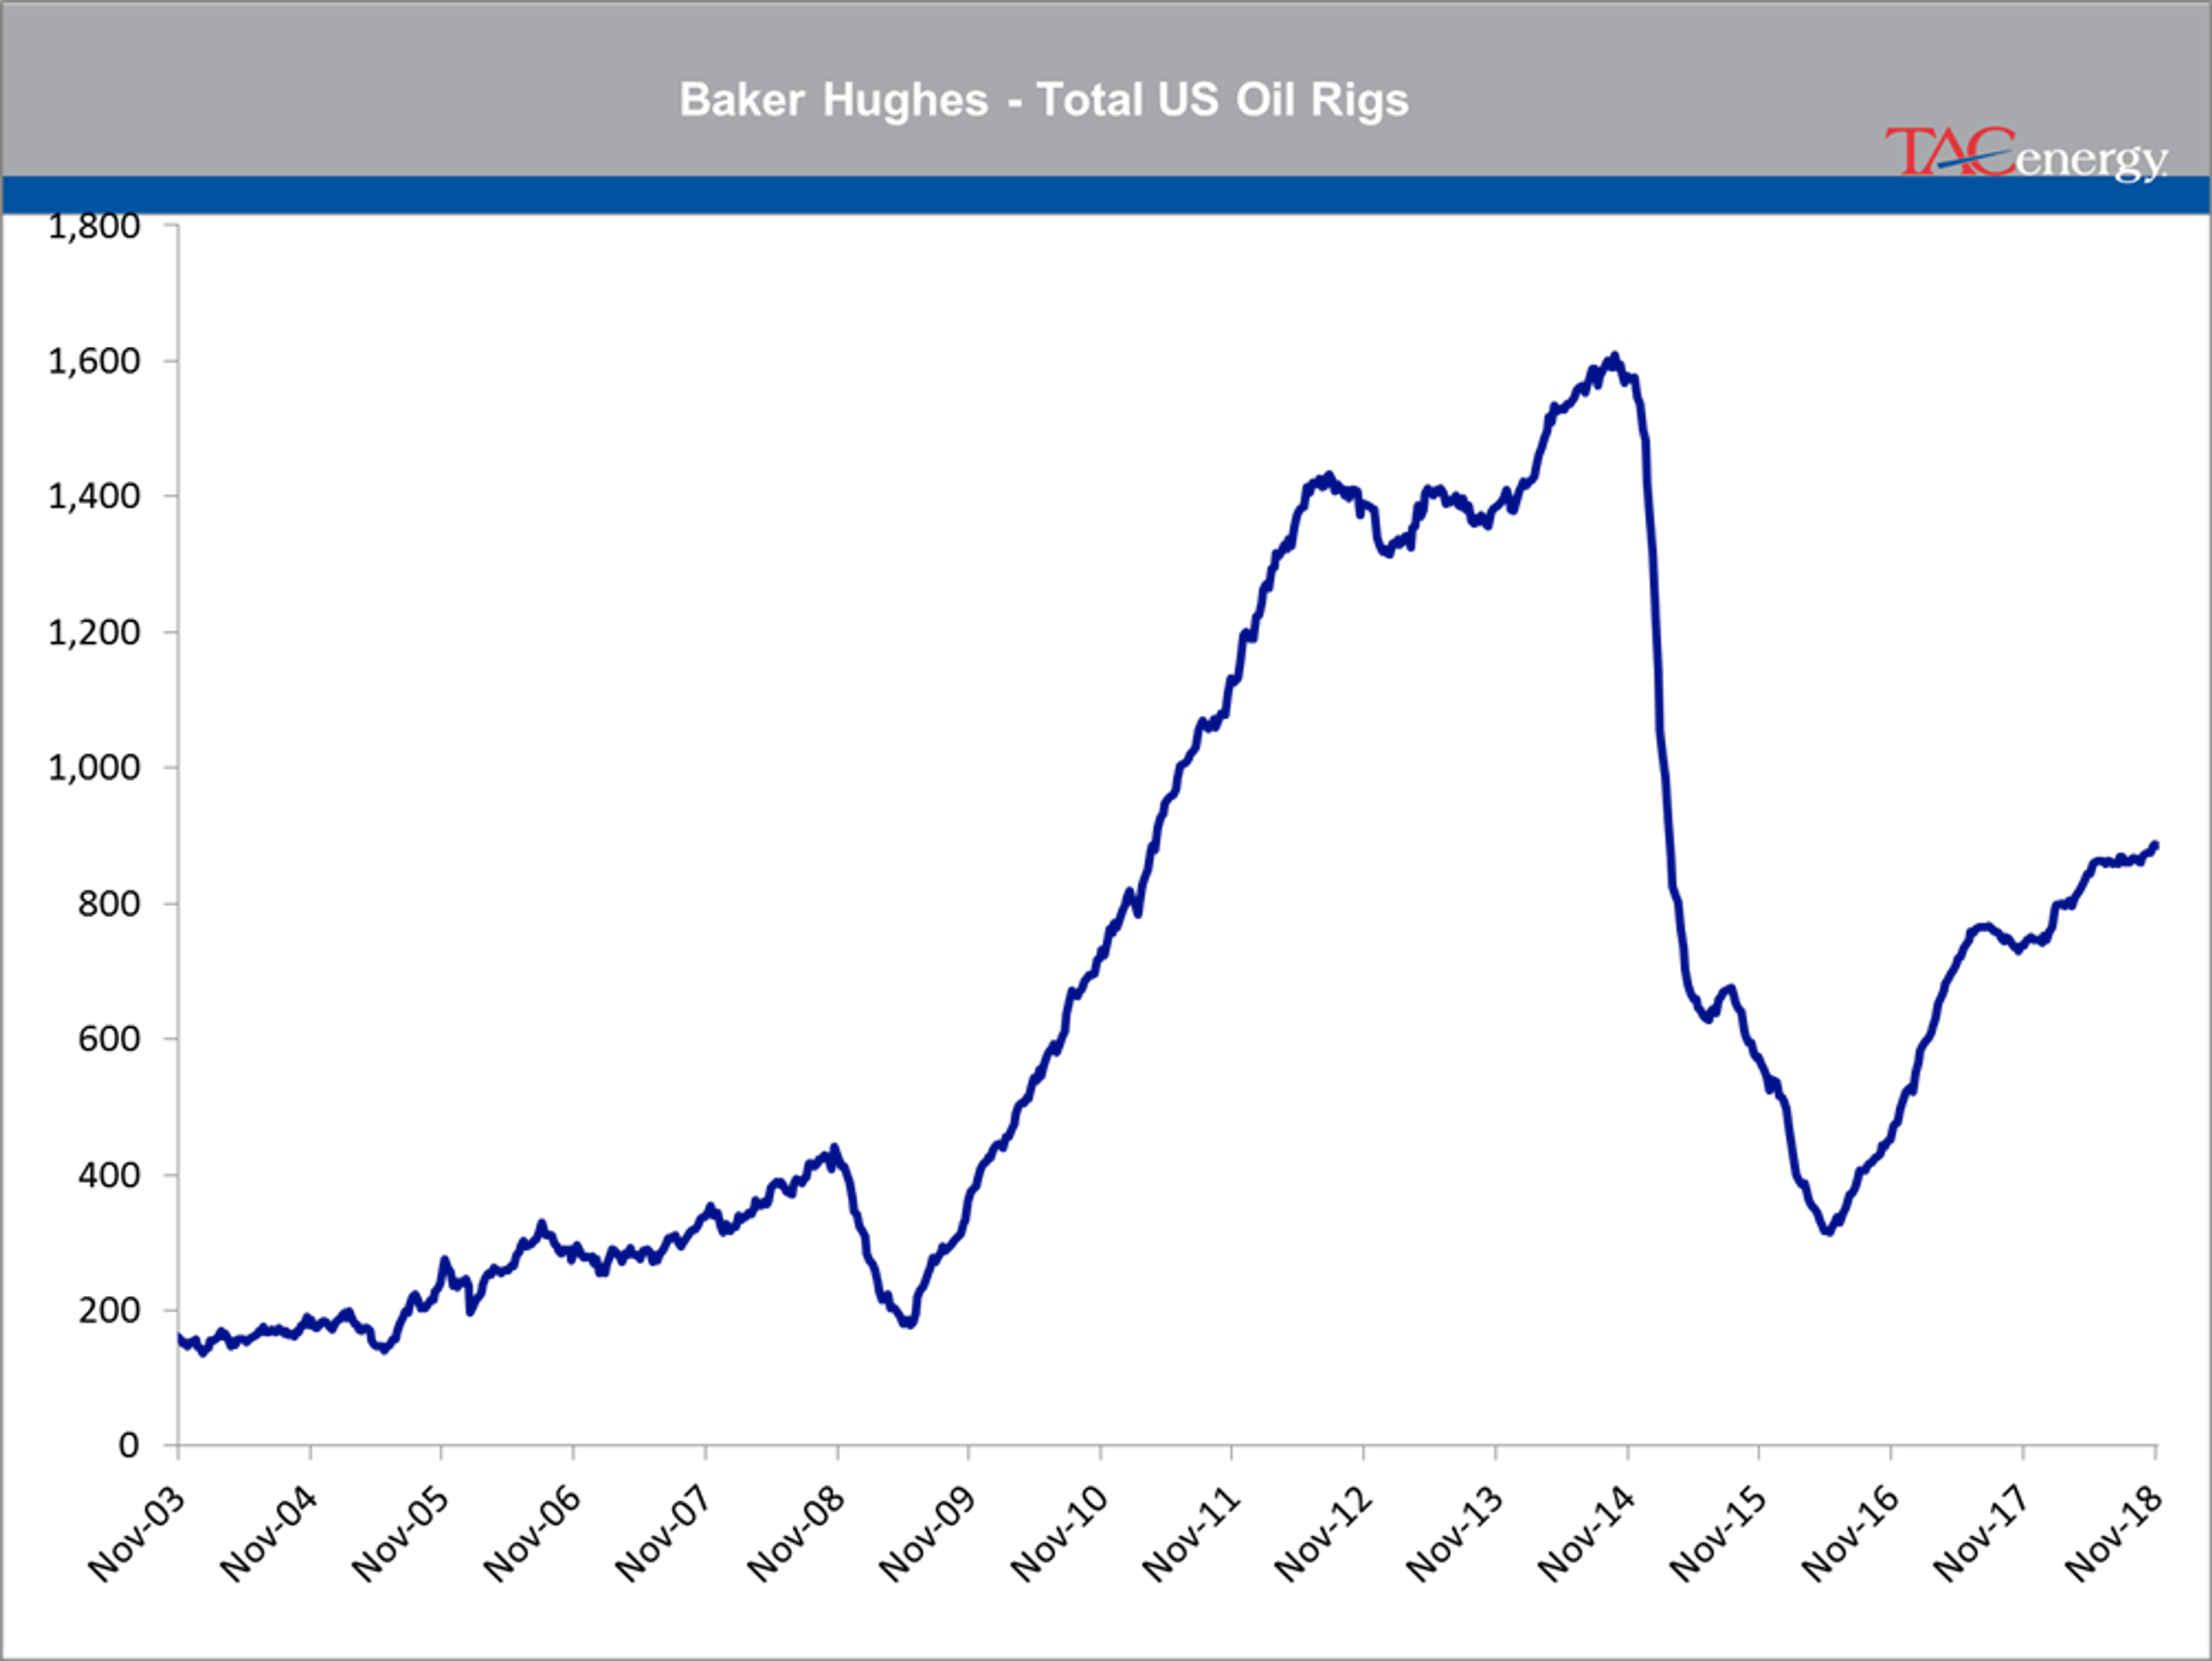Click the x-axis label 'Nov-14'
This screenshot has height=1661, width=2212.
[1586, 1534]
